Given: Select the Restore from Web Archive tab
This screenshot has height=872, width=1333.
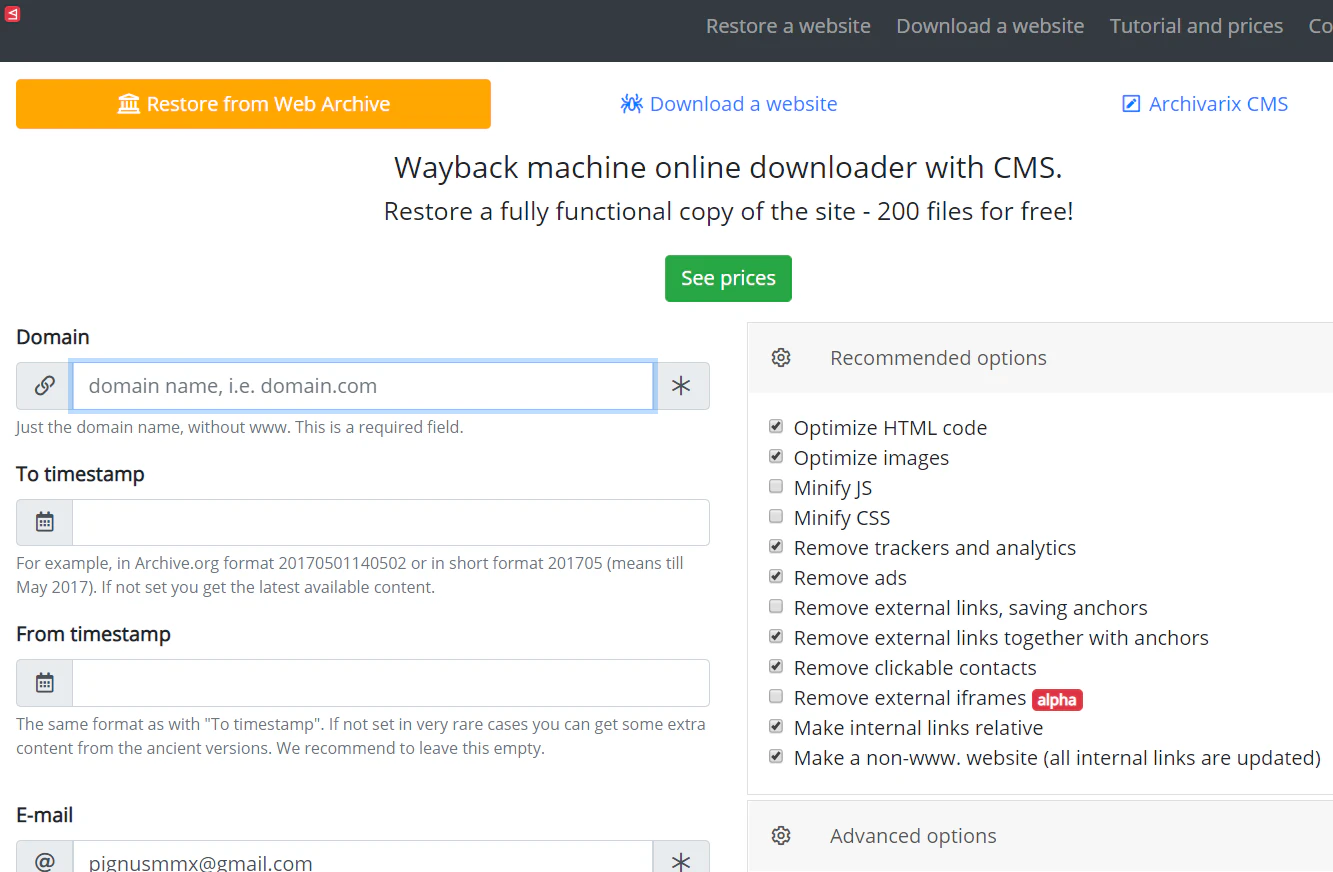Looking at the screenshot, I should pyautogui.click(x=253, y=104).
